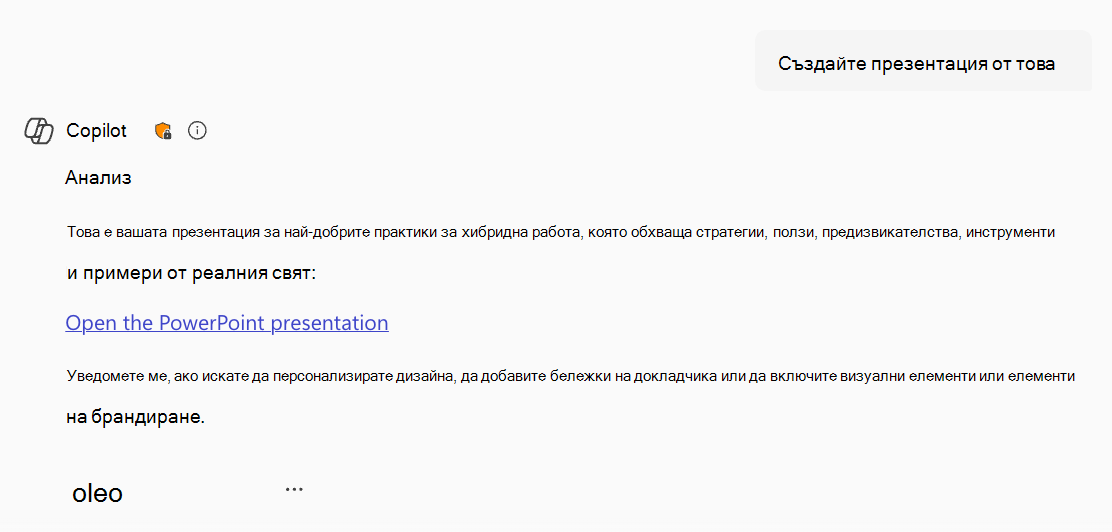Screen dimensions: 1112x532
Task: Open the orange shield protection badge
Action: coord(163,131)
